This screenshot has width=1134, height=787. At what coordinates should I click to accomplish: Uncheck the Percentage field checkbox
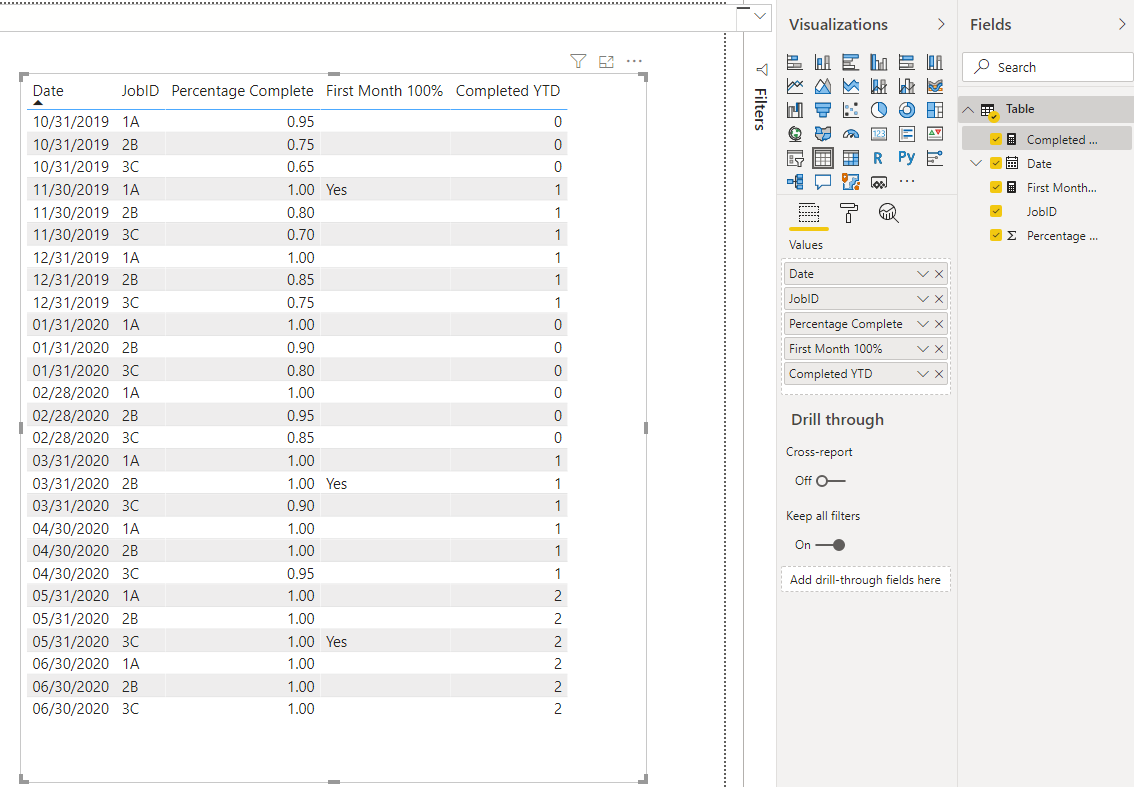tap(996, 235)
